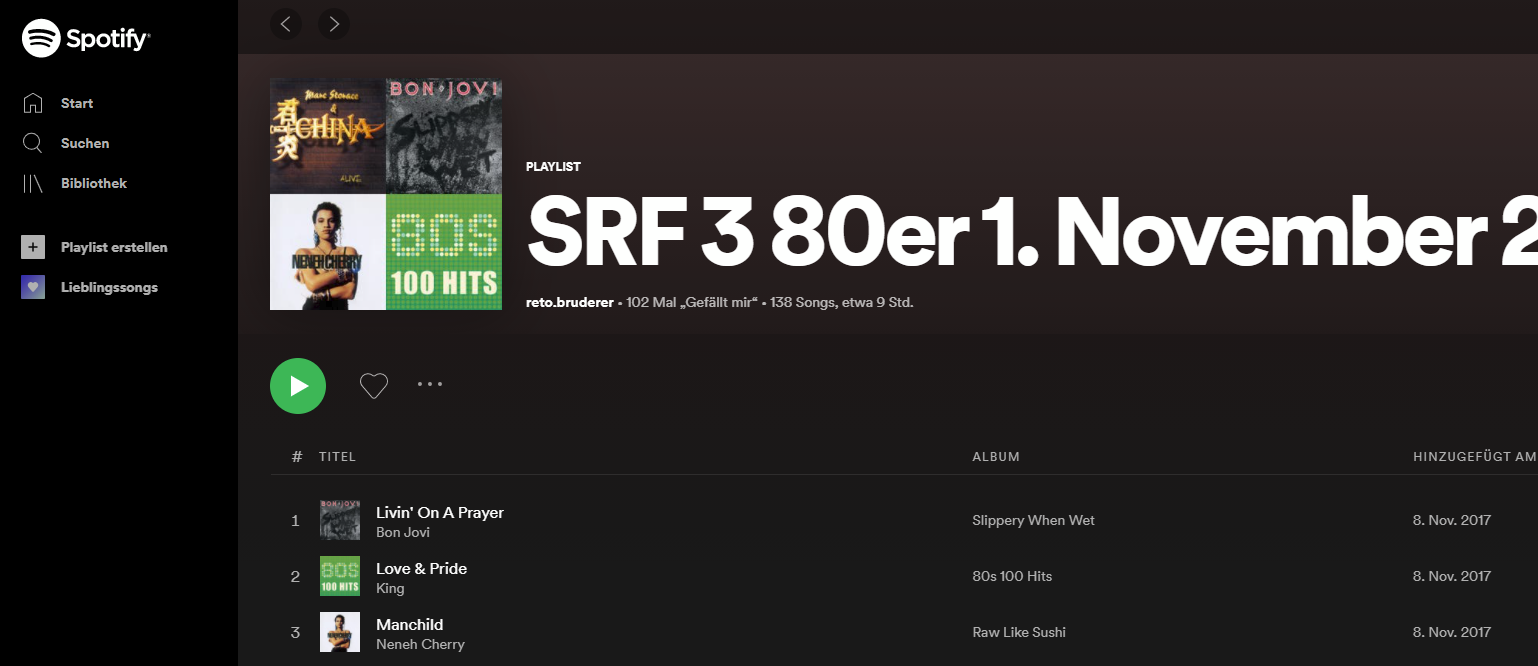This screenshot has width=1538, height=666.
Task: Click the date in the Manchild row
Action: 1452,632
